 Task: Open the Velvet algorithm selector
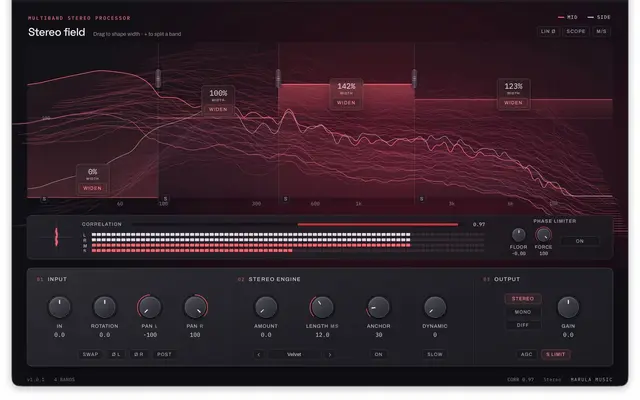click(x=294, y=354)
